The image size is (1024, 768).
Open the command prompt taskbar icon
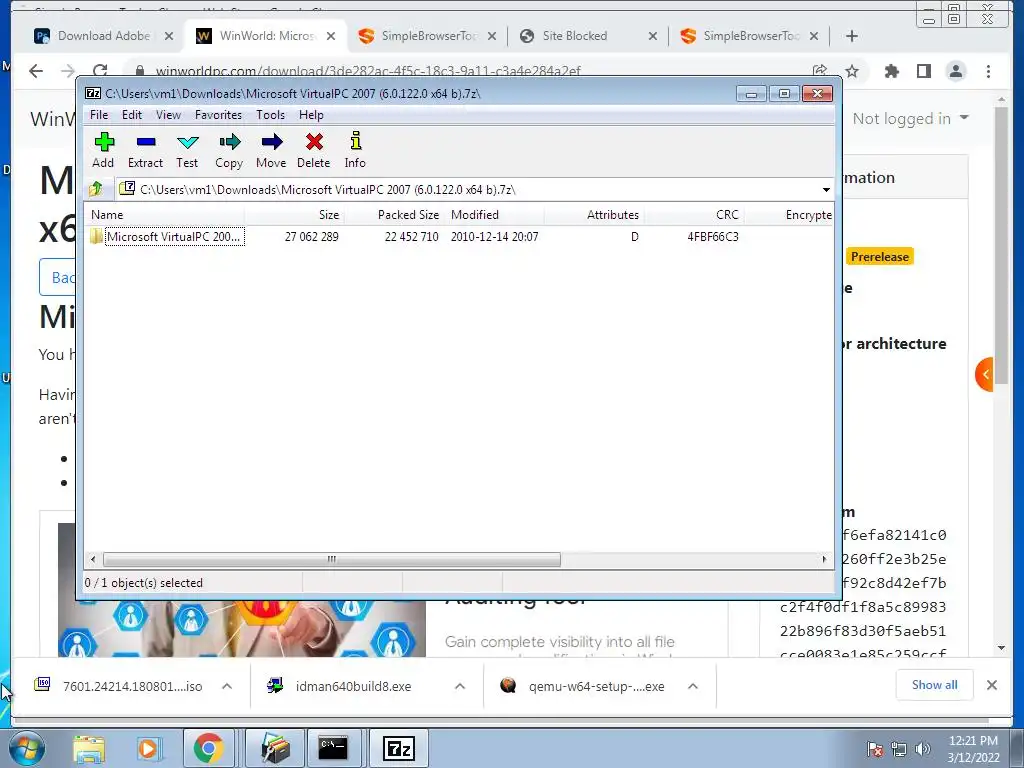pyautogui.click(x=333, y=748)
